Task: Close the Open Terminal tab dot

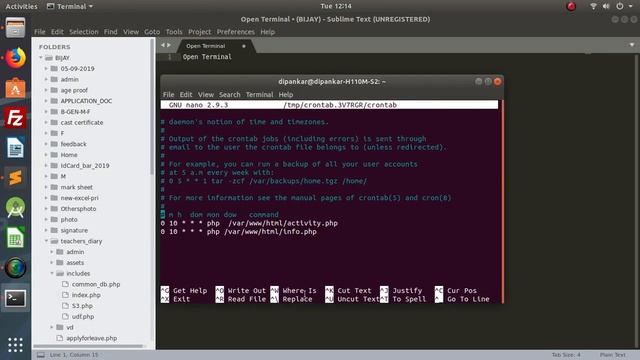Action: coord(244,46)
